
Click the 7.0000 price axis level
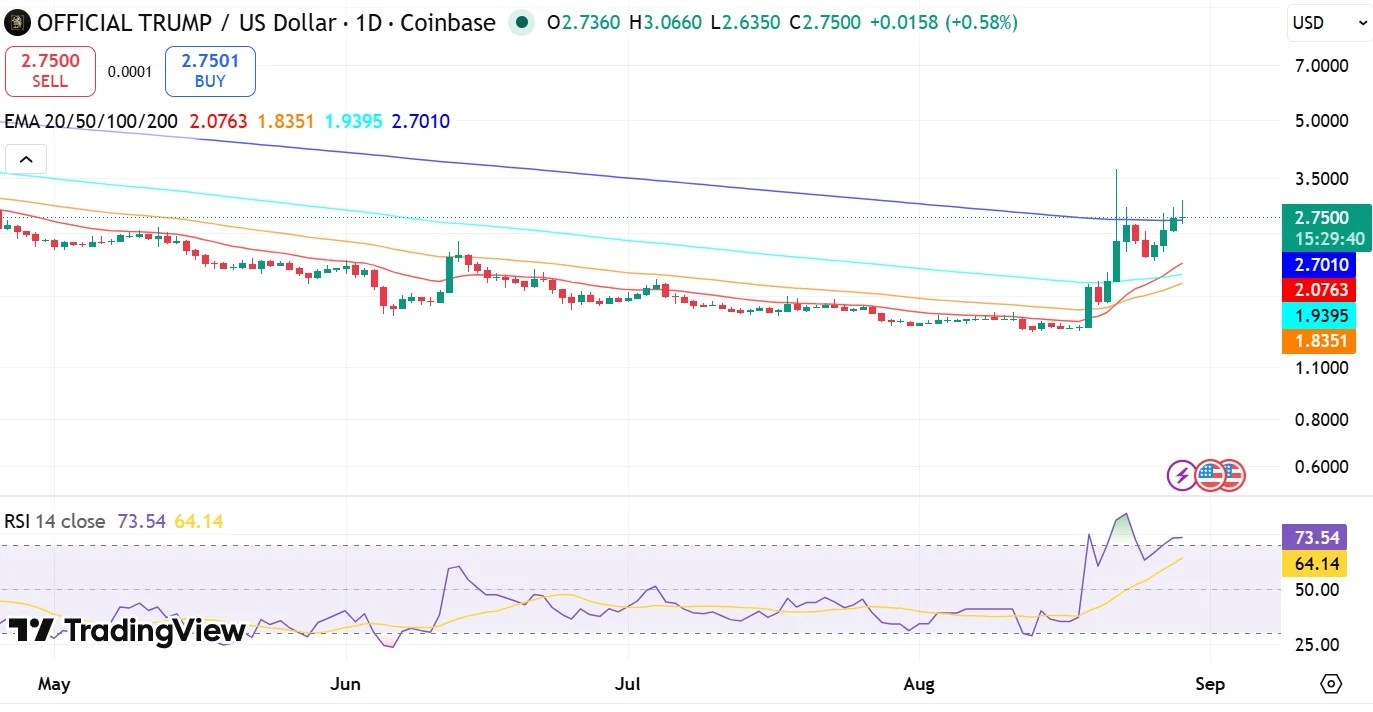1322,66
